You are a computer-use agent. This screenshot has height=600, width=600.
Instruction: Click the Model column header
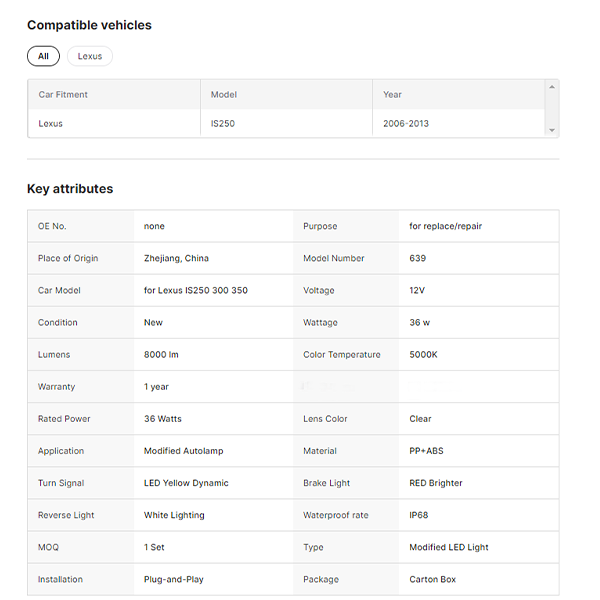click(x=223, y=95)
